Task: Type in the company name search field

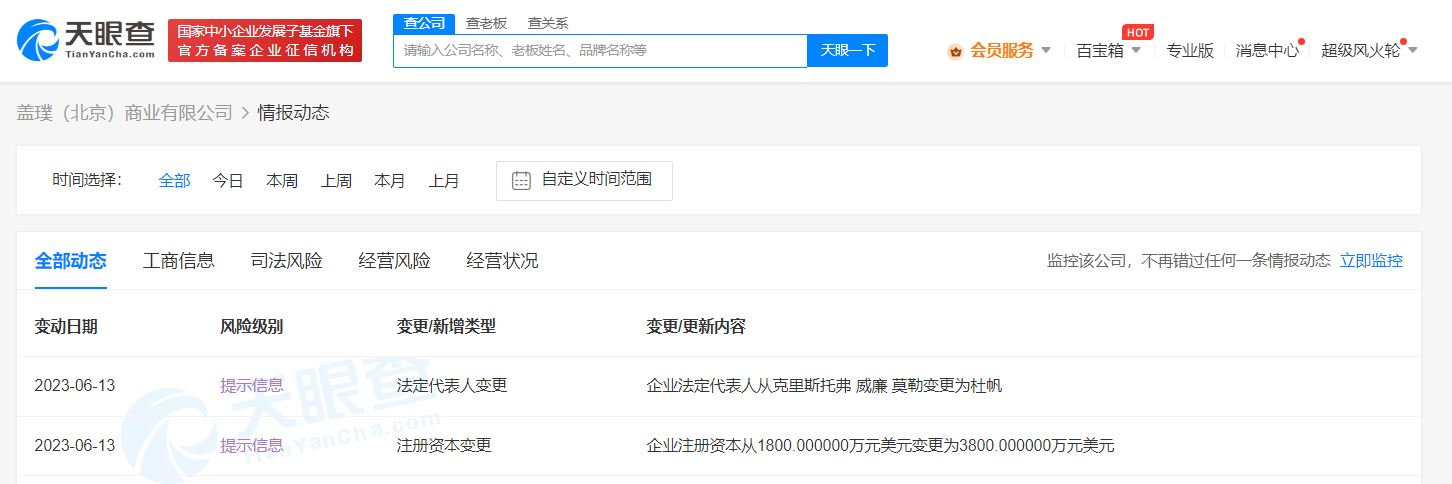Action: click(600, 50)
